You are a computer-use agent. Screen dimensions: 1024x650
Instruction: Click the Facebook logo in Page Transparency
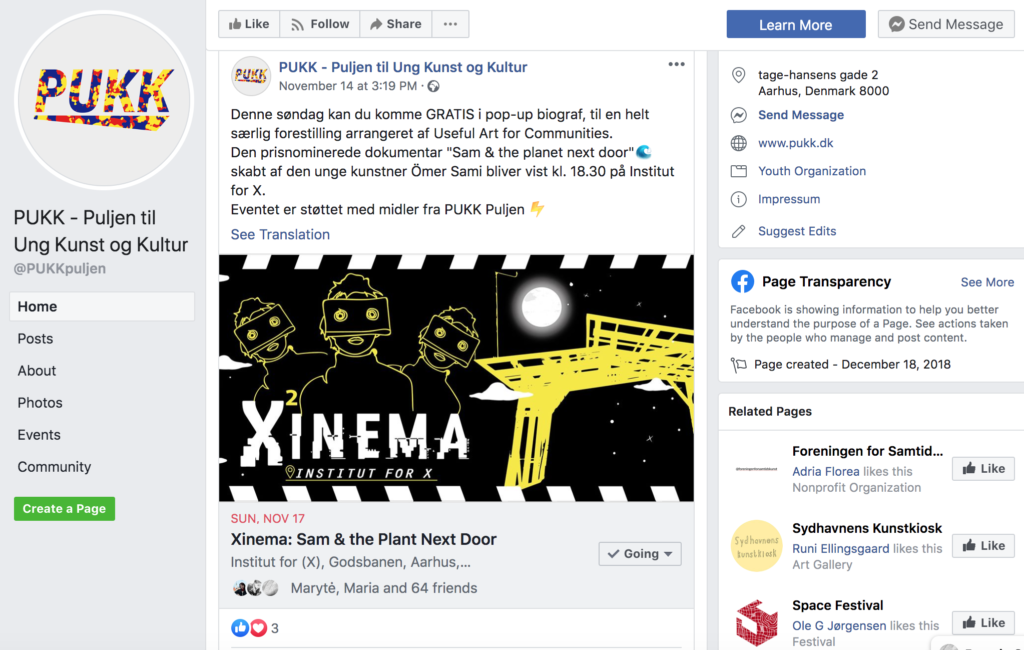743,282
